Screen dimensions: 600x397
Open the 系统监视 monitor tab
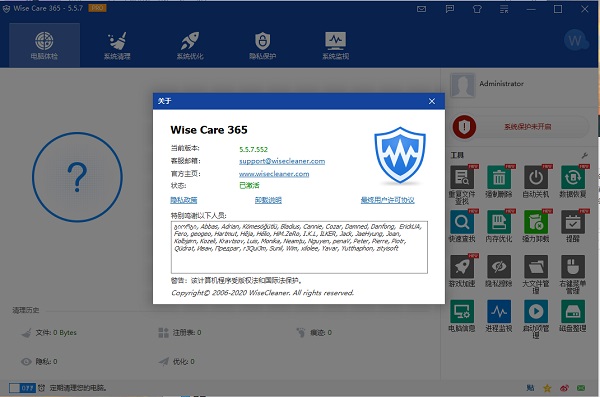point(335,46)
